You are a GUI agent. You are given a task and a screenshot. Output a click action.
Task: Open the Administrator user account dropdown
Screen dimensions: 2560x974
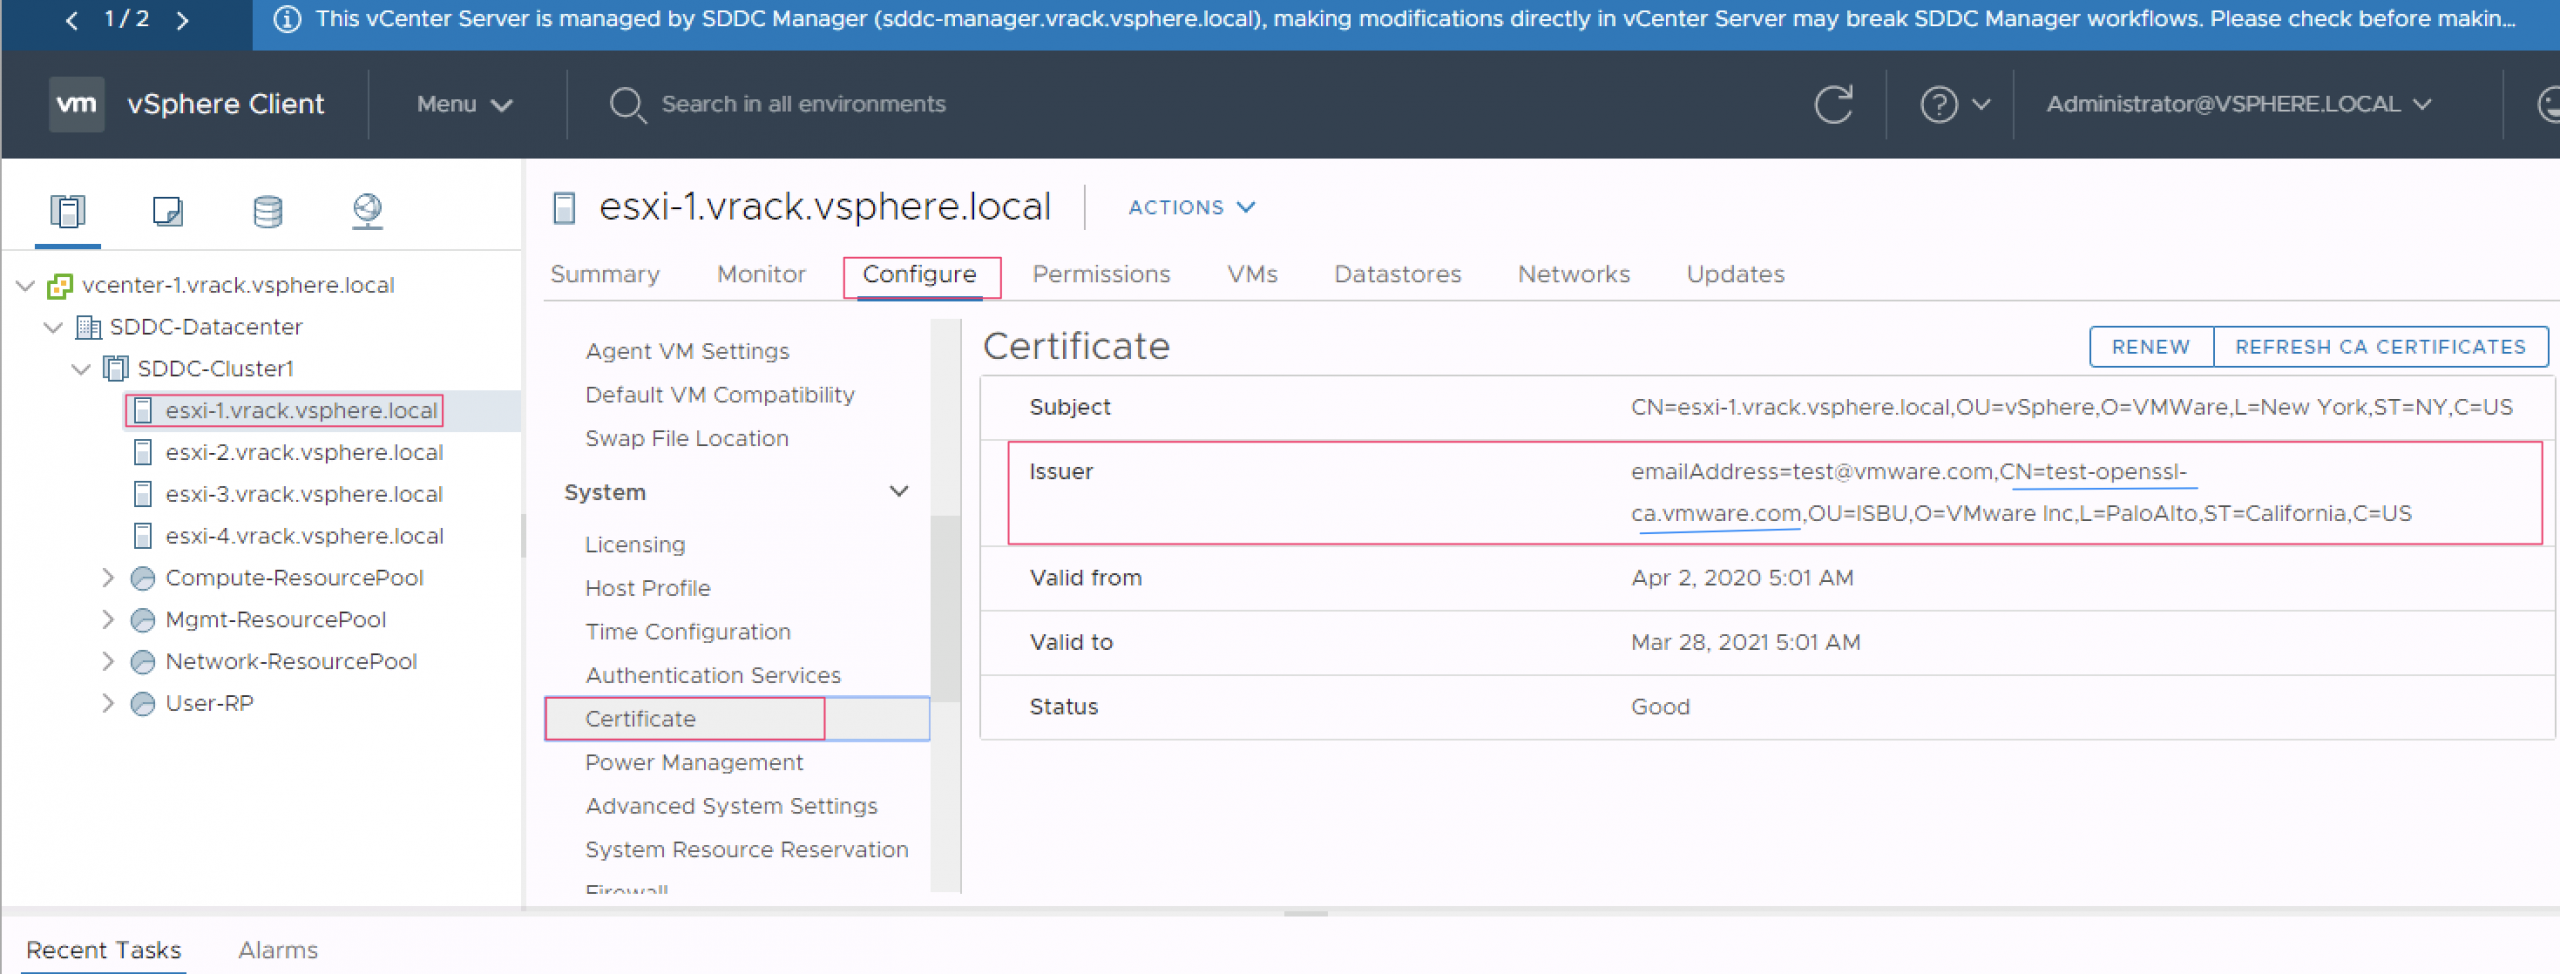coord(2237,104)
